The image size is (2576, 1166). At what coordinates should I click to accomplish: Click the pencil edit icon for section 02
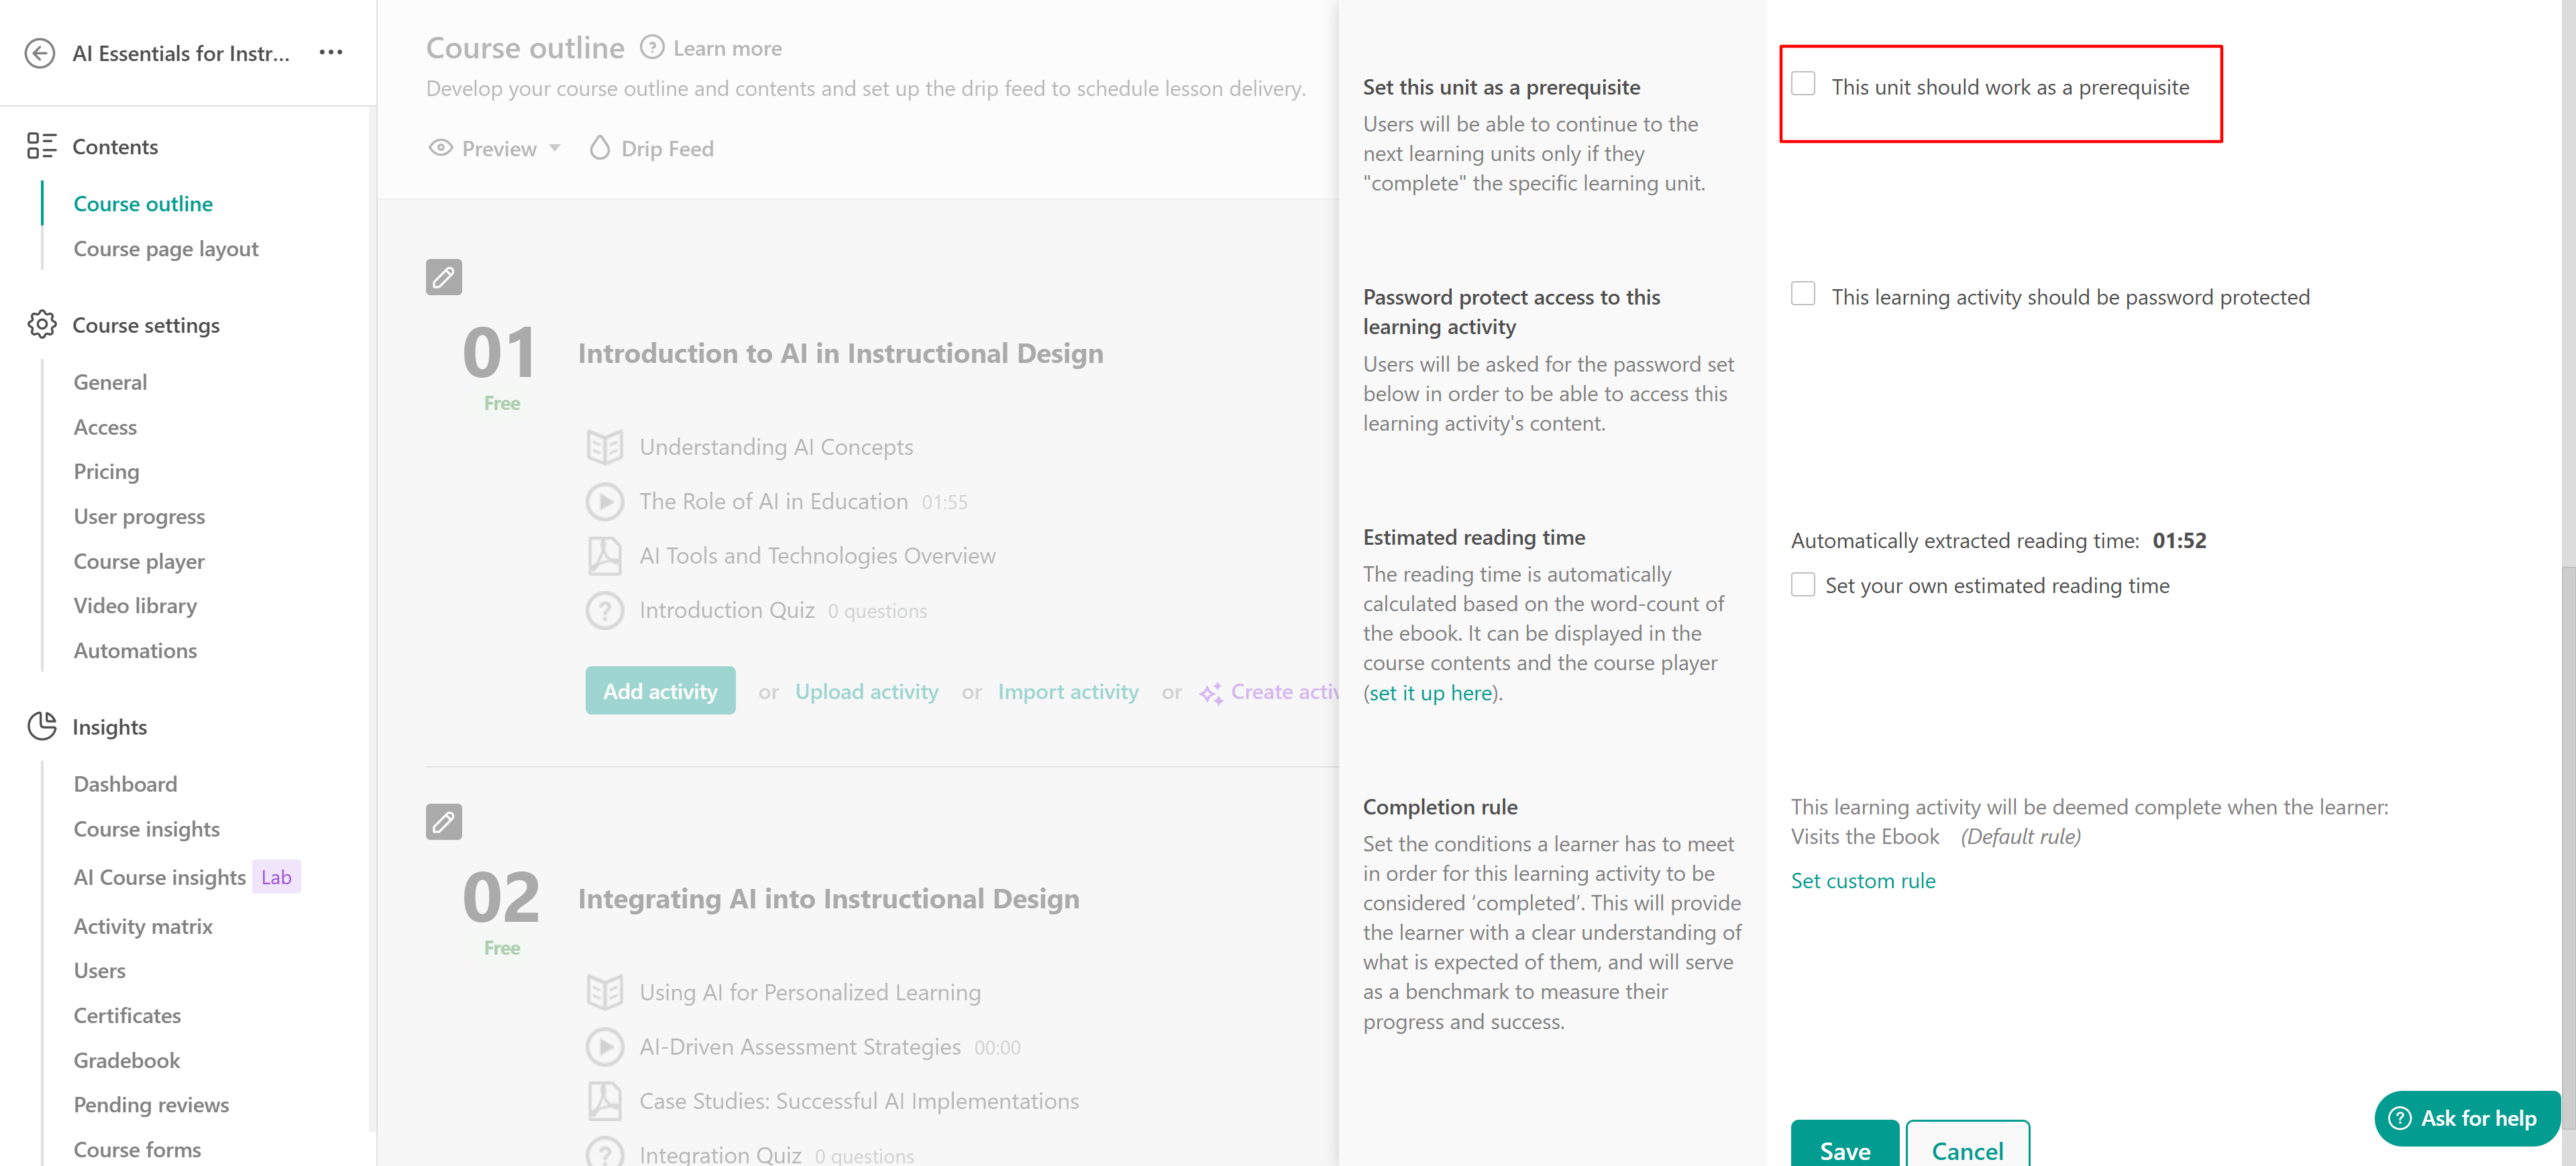coord(443,822)
